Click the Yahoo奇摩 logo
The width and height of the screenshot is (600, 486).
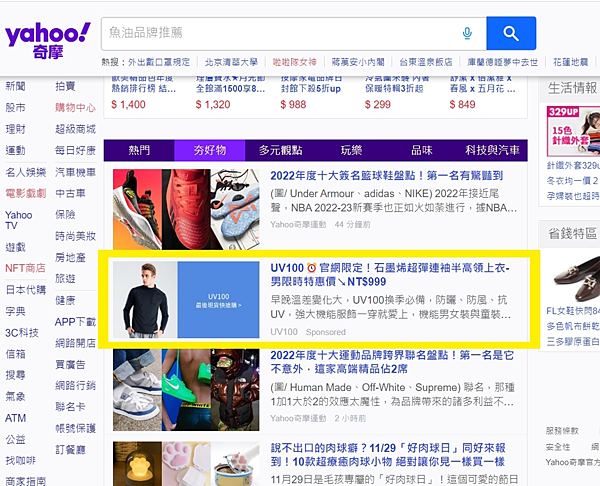[48, 41]
